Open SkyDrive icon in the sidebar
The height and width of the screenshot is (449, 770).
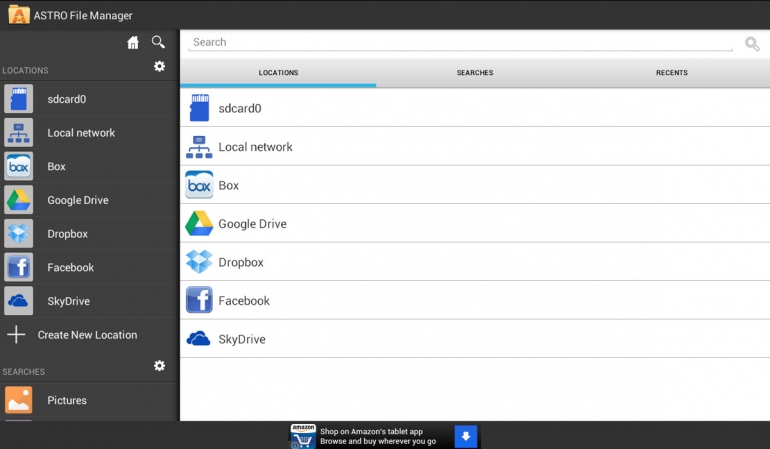(19, 301)
